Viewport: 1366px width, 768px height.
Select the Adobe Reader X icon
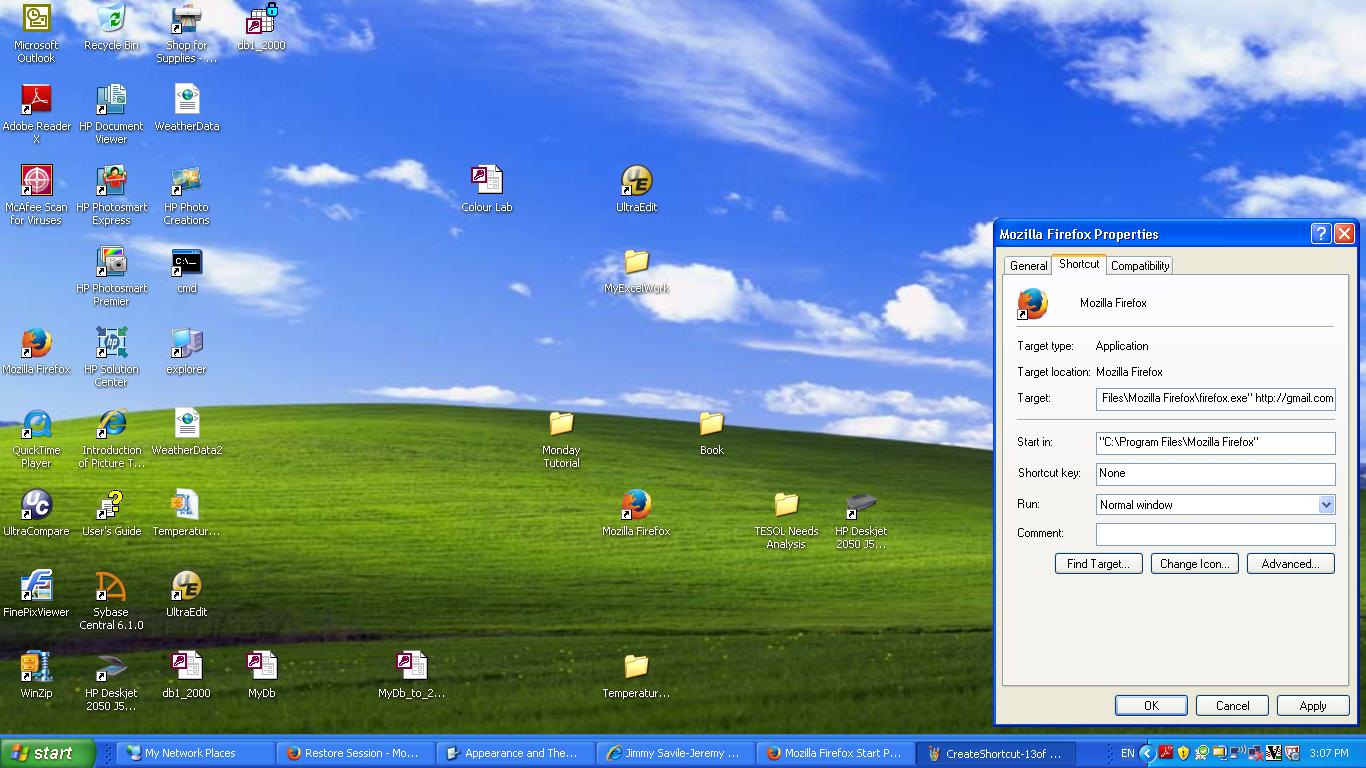36,100
